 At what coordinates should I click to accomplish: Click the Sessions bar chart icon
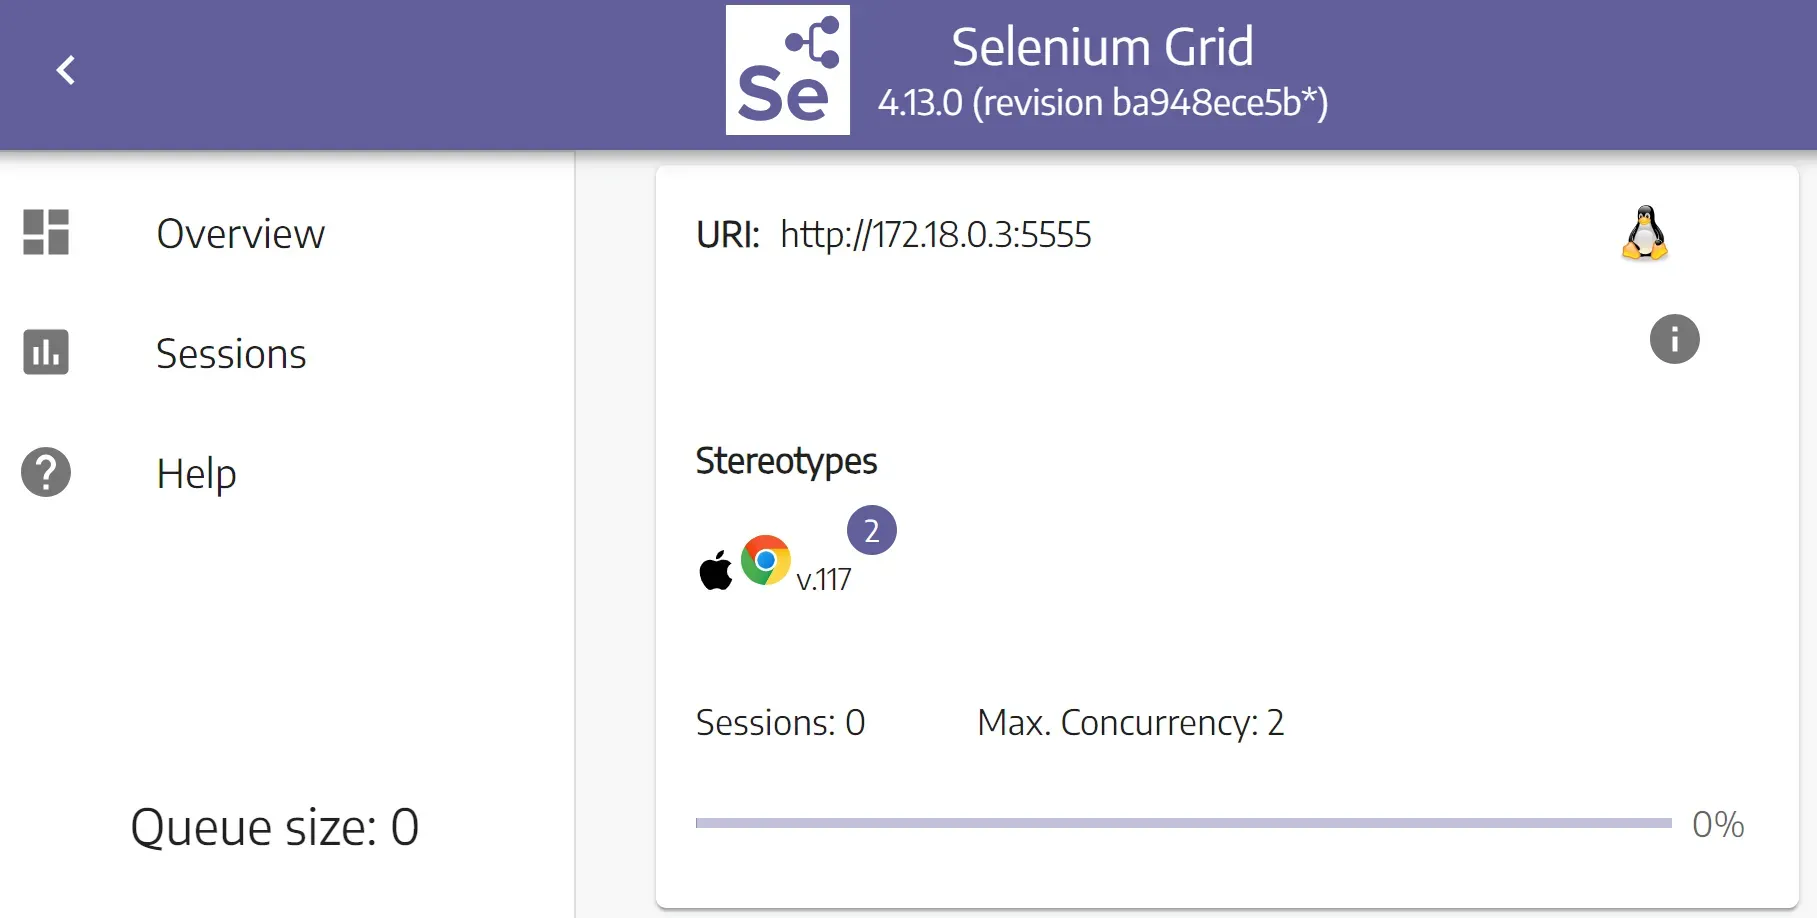46,352
